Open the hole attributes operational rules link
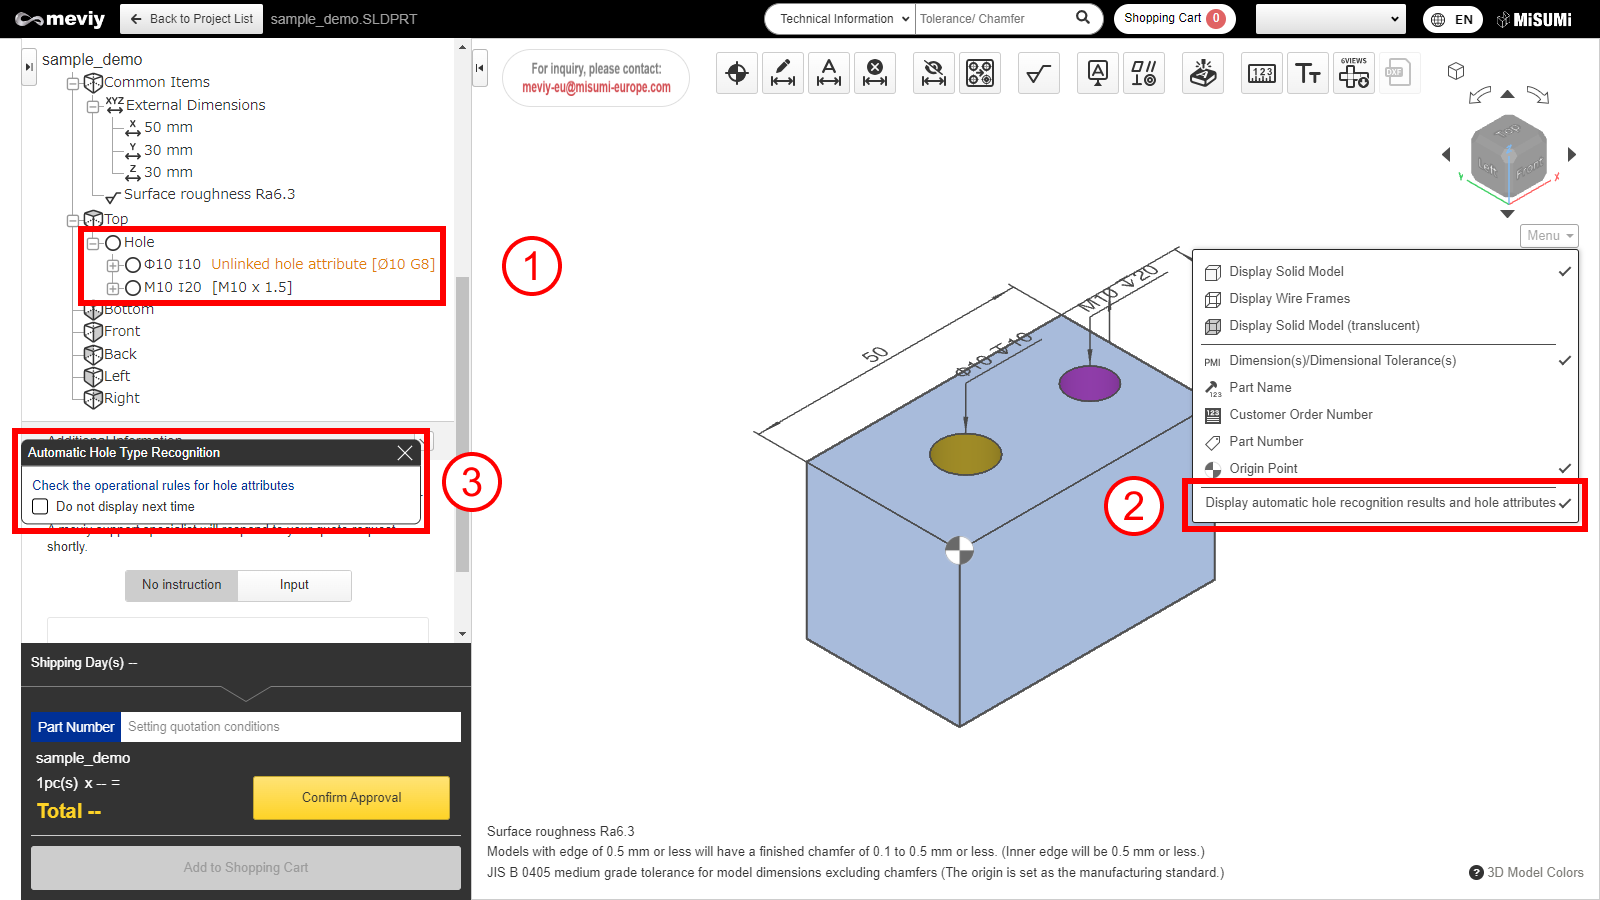1600x900 pixels. coord(163,486)
